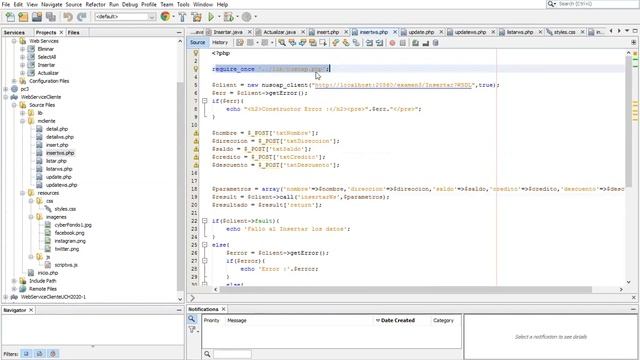Click the Undo arrow icon
Viewport: 640px width, 360px height.
click(x=68, y=17)
